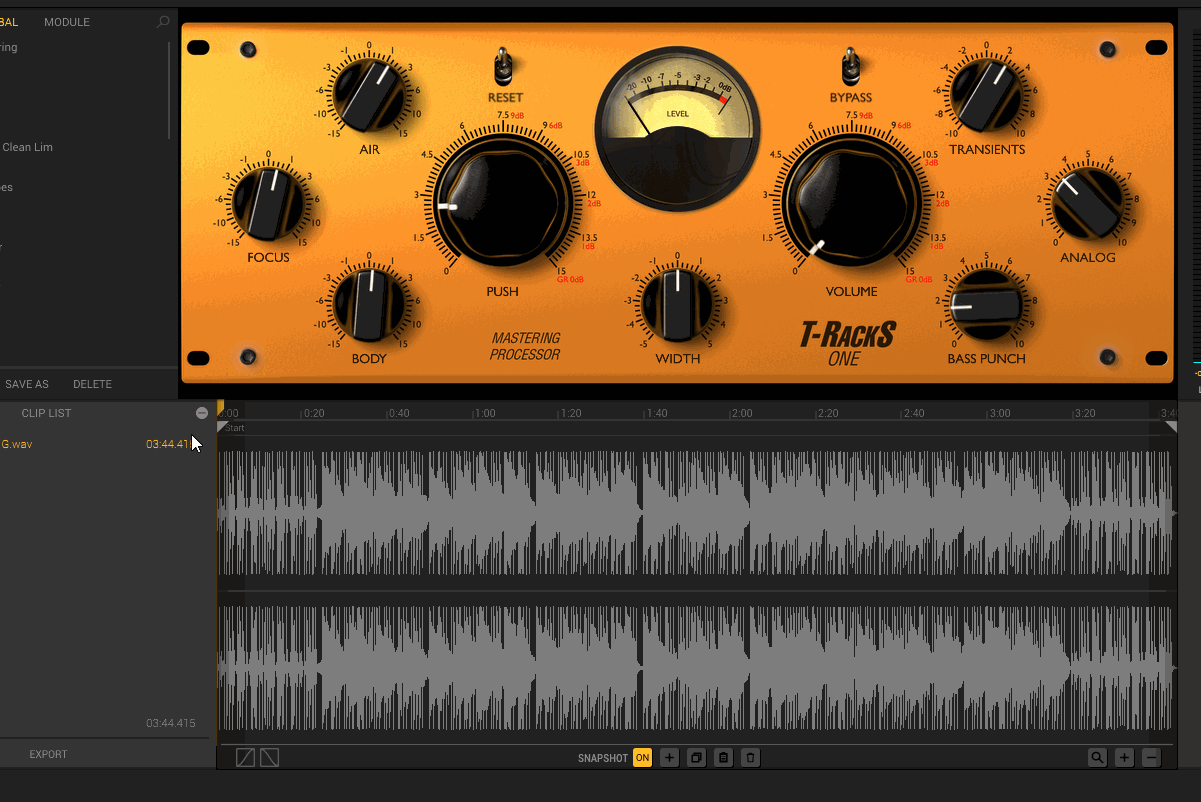Image resolution: width=1201 pixels, height=802 pixels.
Task: Click the LEVEL VU meter
Action: pyautogui.click(x=678, y=128)
